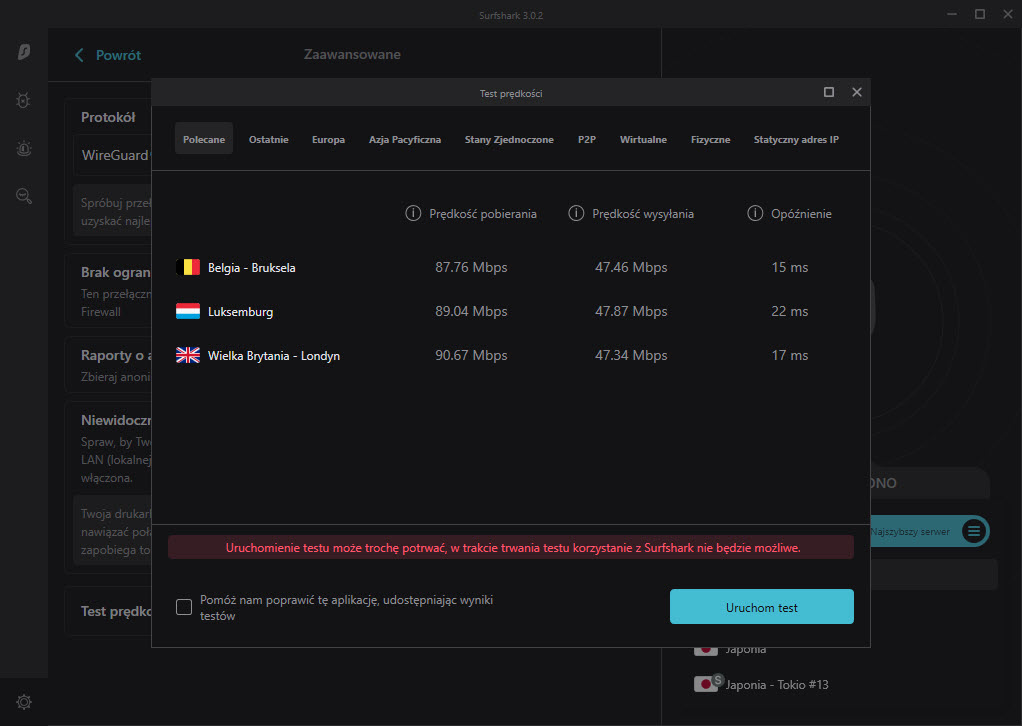Image resolution: width=1022 pixels, height=726 pixels.
Task: Click the 47.46 Mbps upload value
Action: tap(631, 267)
